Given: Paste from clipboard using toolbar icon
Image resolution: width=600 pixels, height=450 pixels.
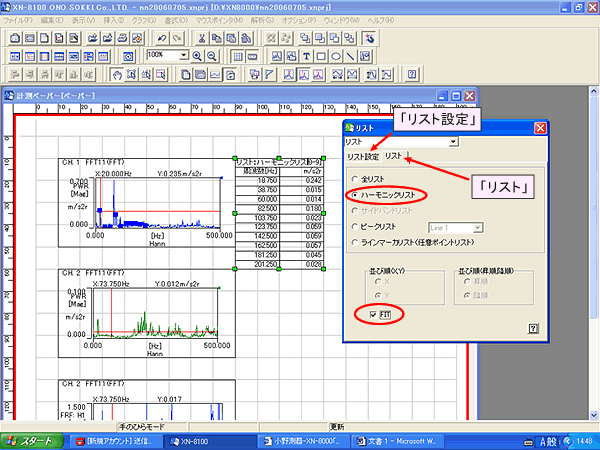Looking at the screenshot, I should 232,38.
